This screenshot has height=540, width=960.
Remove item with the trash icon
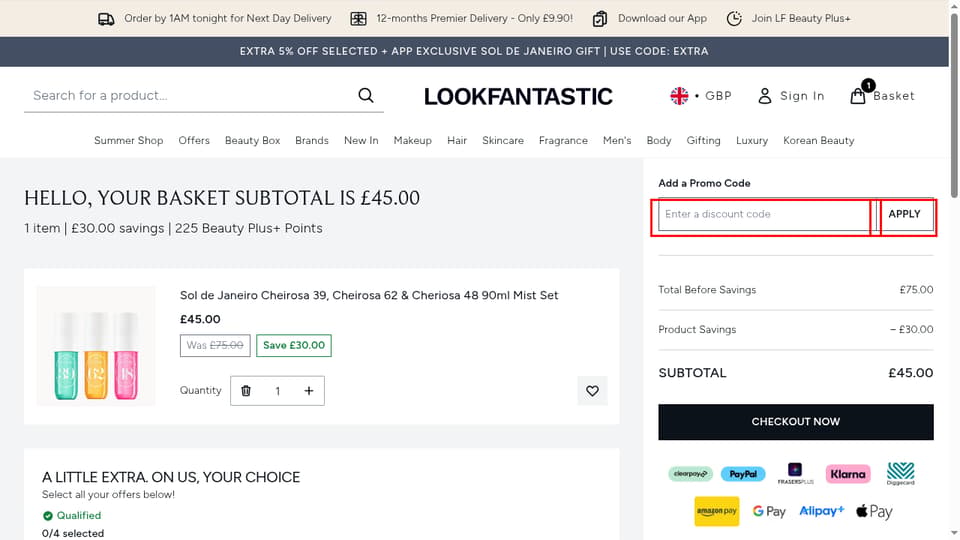246,391
